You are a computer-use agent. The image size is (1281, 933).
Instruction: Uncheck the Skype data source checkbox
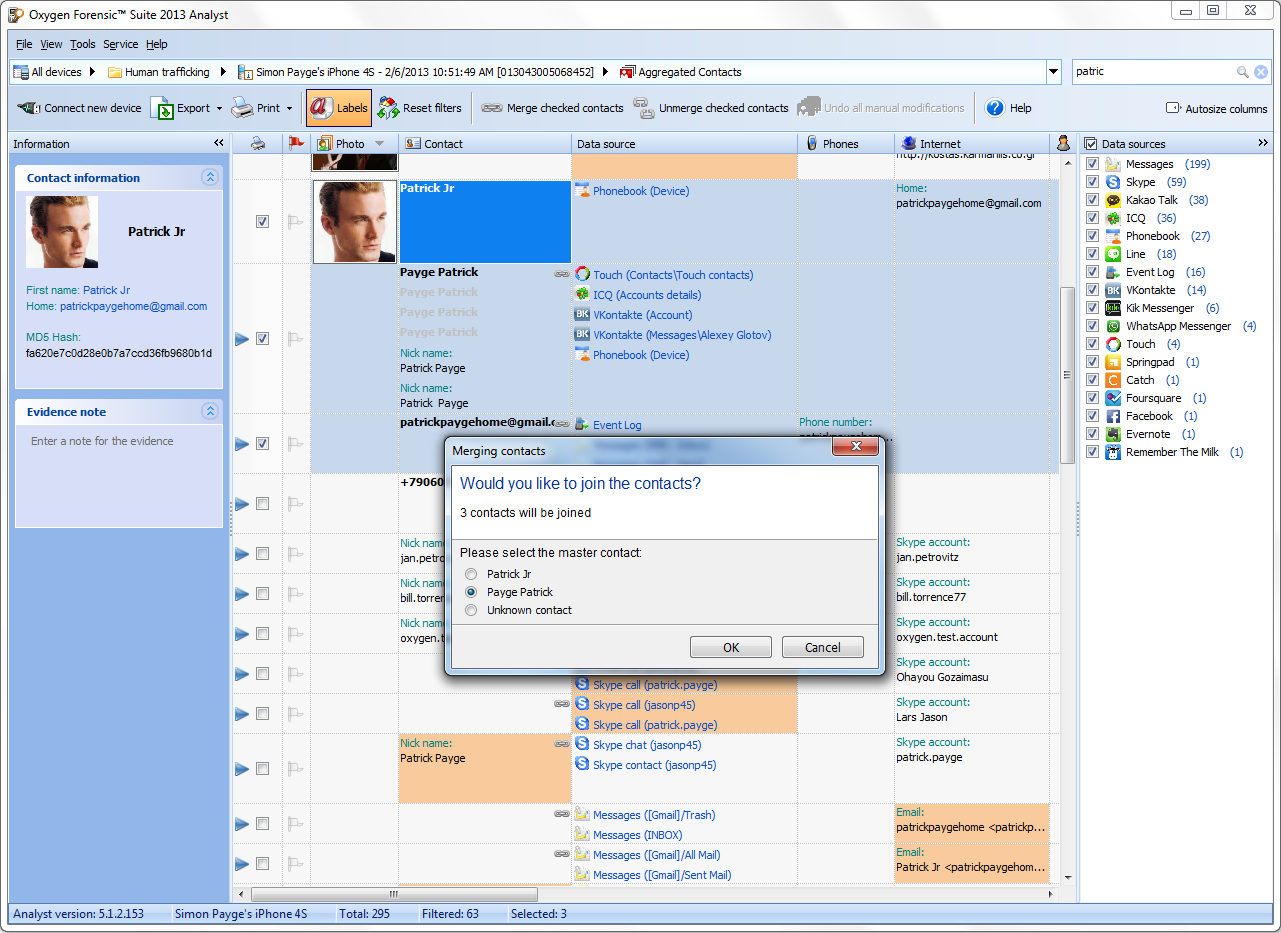(1092, 182)
